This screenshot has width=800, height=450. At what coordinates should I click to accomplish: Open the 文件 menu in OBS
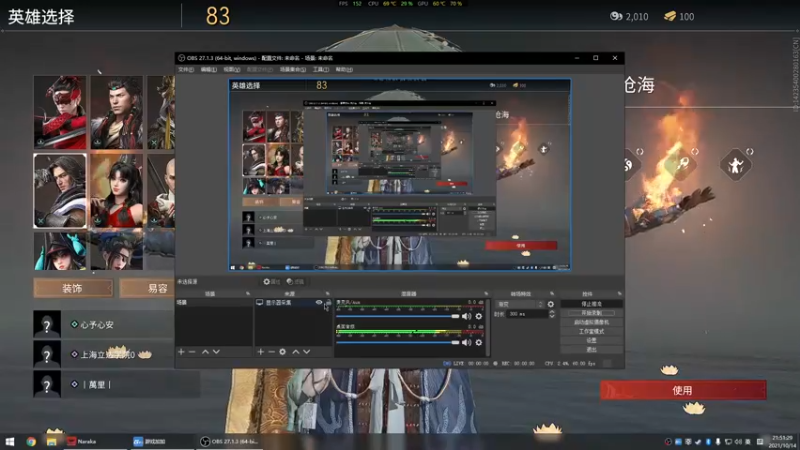186,69
